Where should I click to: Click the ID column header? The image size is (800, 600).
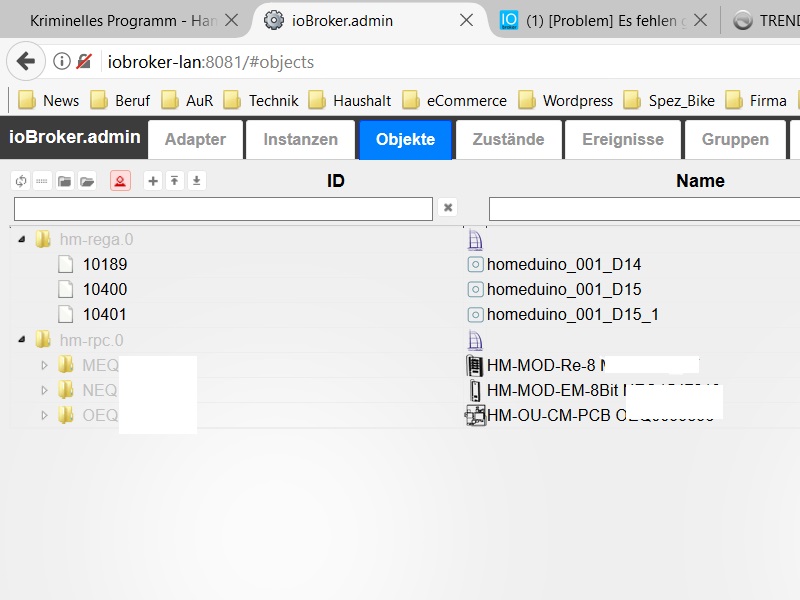click(336, 181)
